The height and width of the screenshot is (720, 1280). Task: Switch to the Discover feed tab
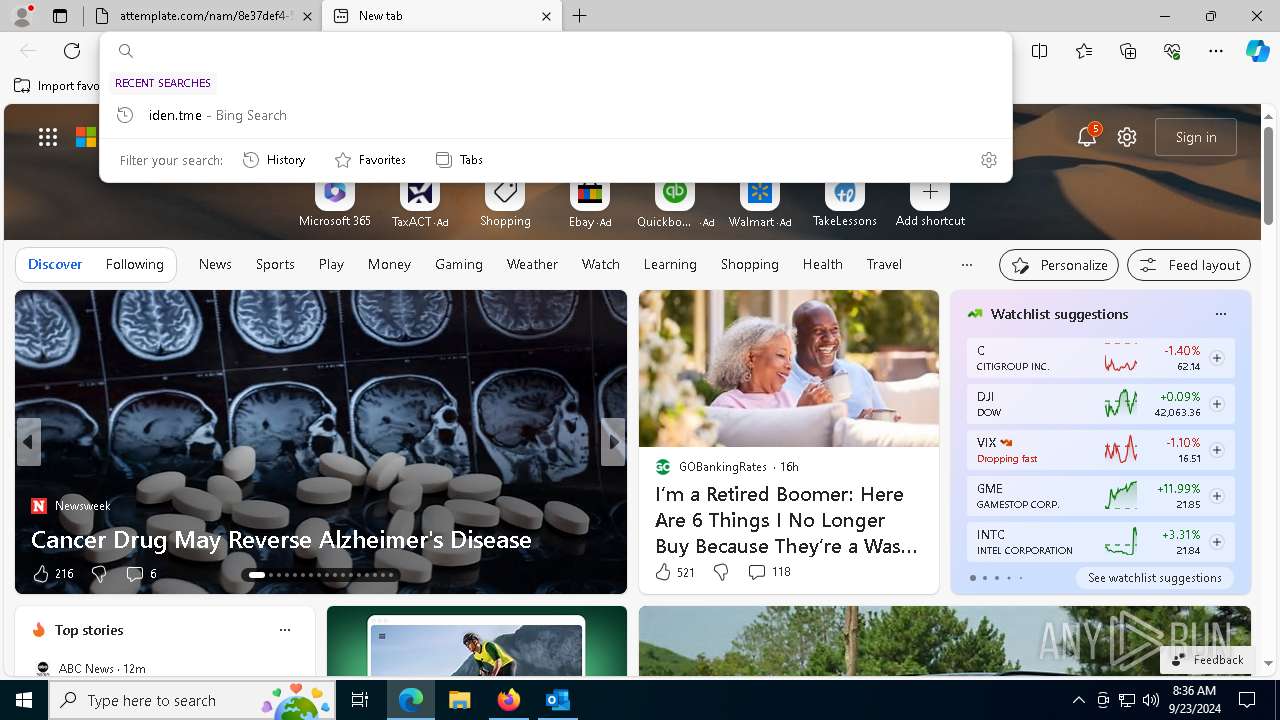coord(55,265)
